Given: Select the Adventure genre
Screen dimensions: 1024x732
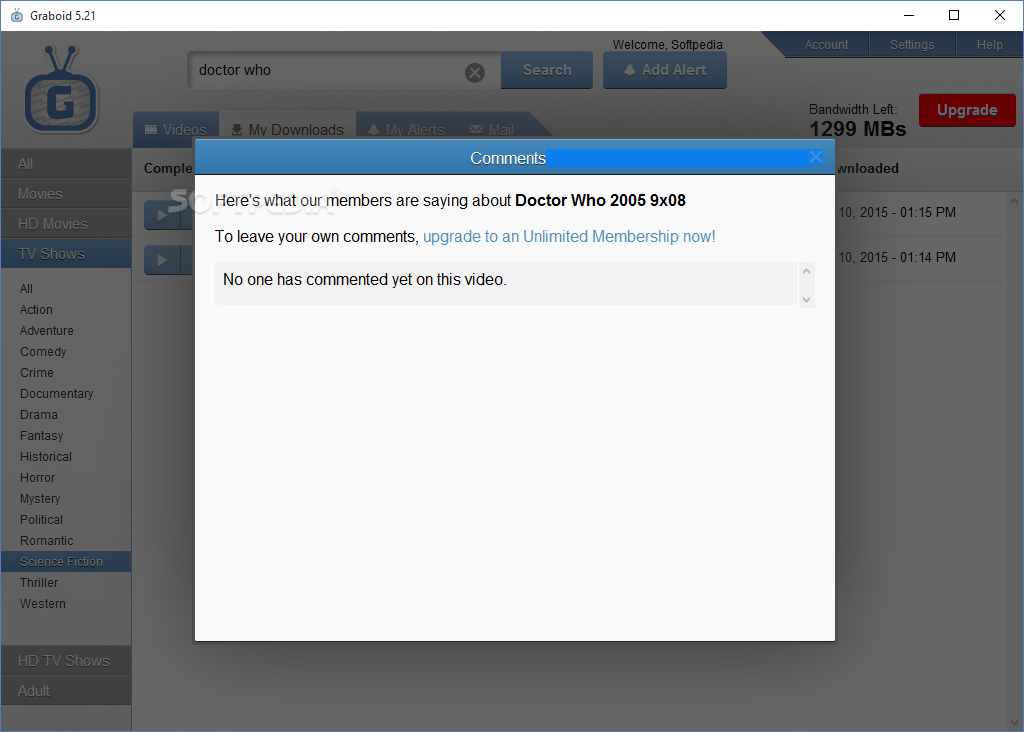Looking at the screenshot, I should pyautogui.click(x=46, y=330).
